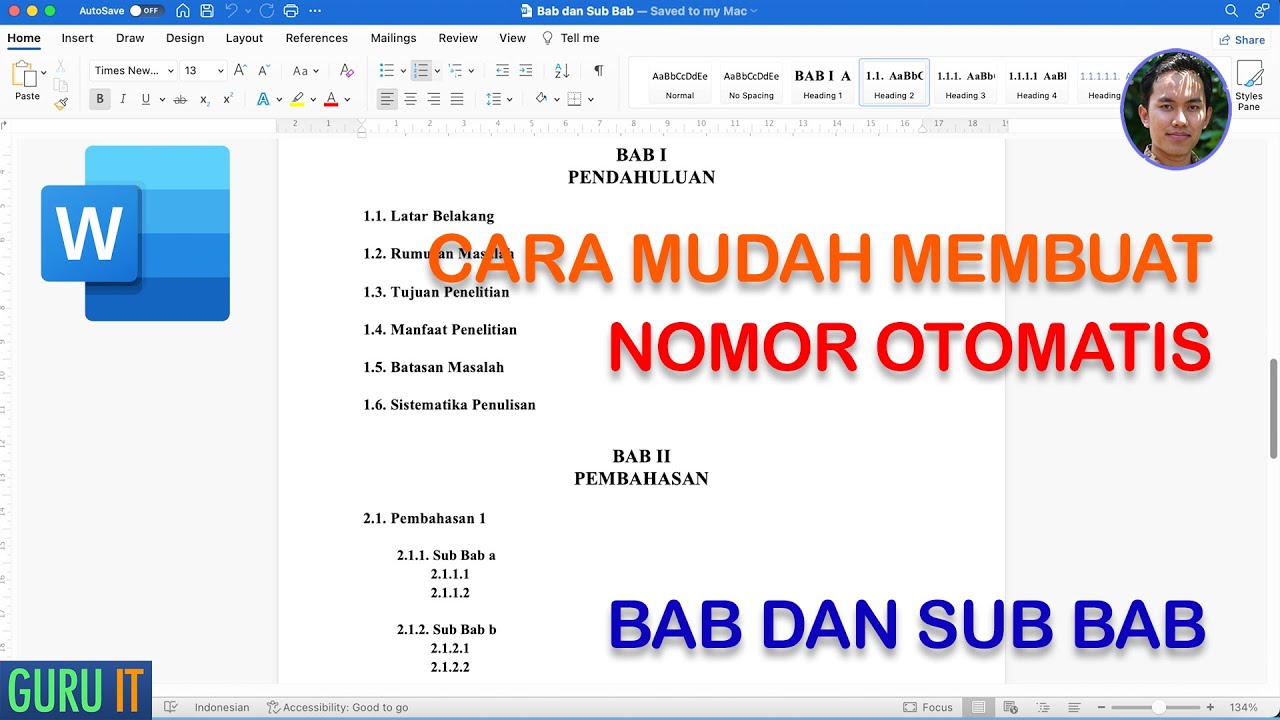This screenshot has width=1280, height=720.
Task: Click the Share button
Action: point(1241,40)
